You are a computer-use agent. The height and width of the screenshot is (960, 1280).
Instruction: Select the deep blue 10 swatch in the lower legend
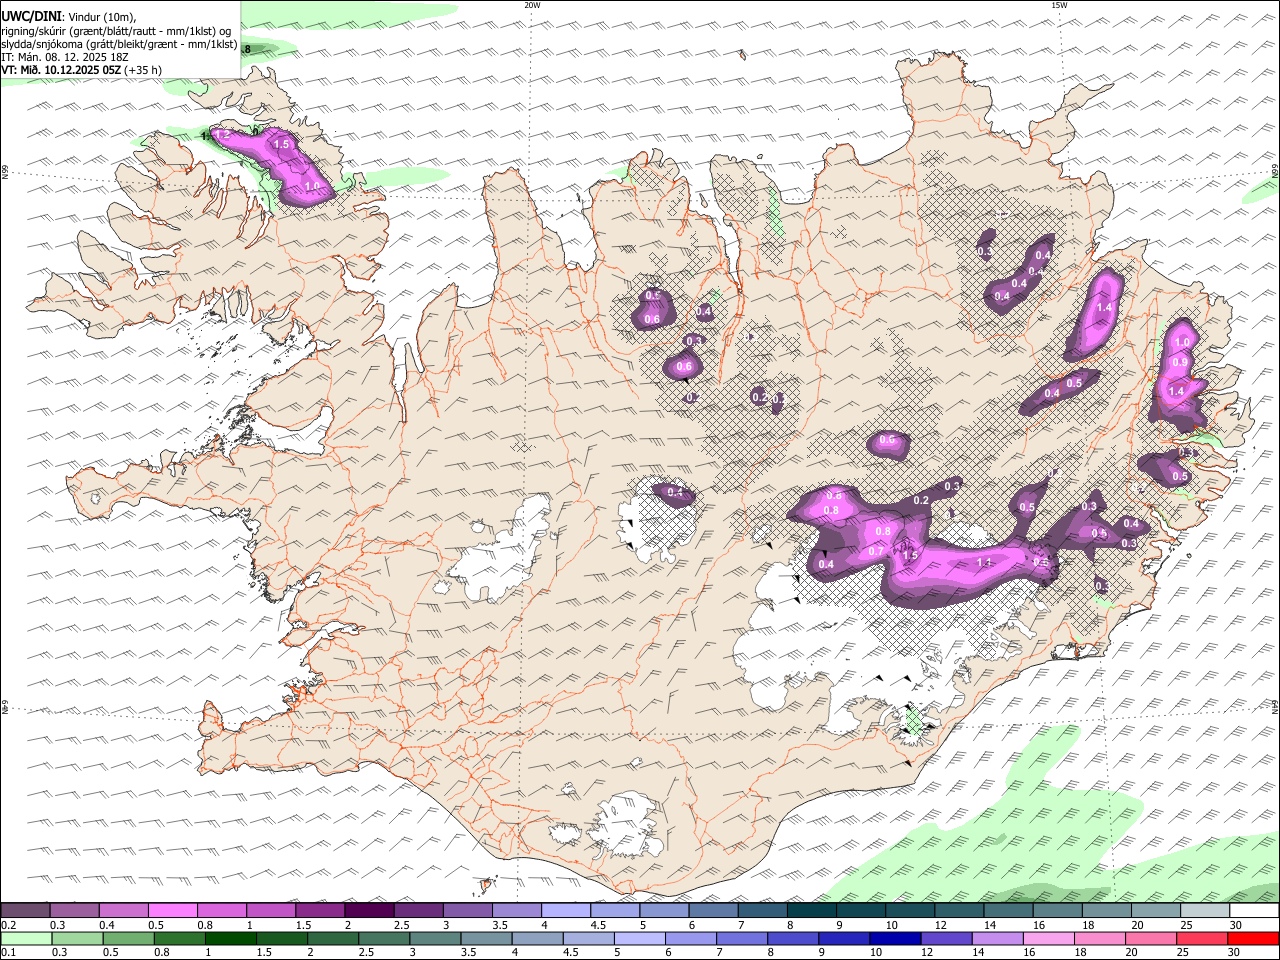895,938
